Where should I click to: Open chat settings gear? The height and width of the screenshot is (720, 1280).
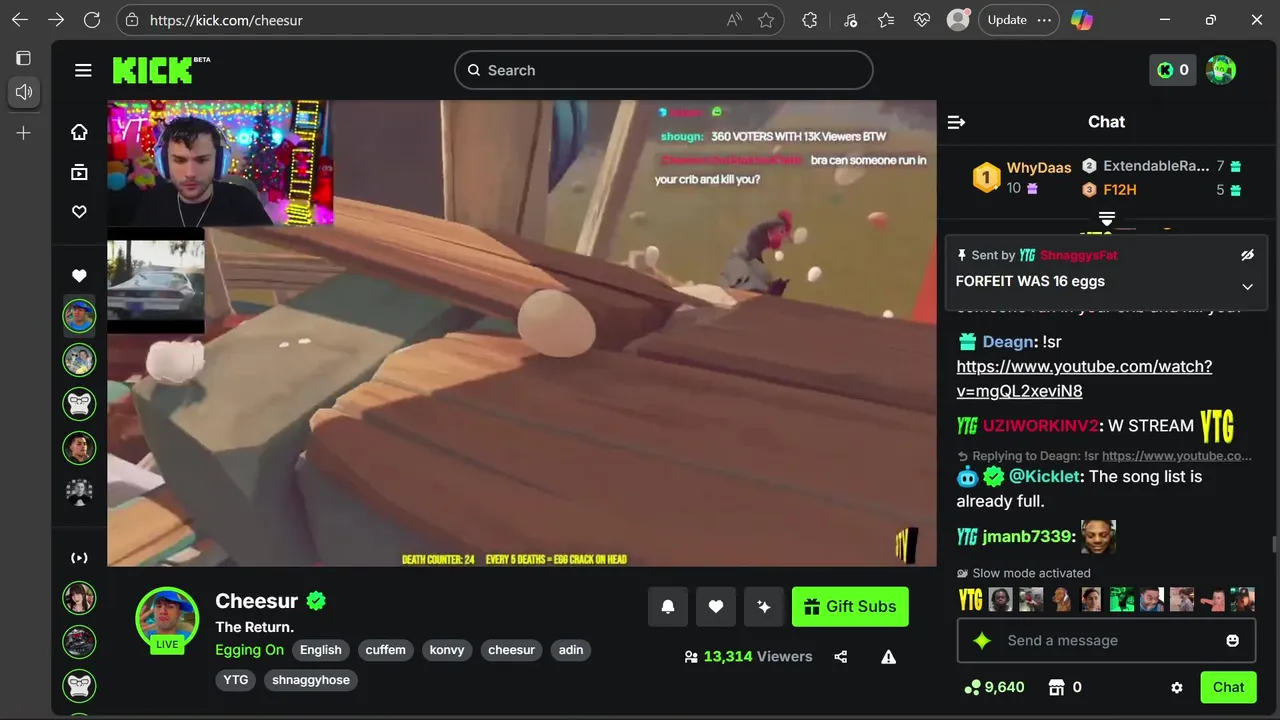1177,688
